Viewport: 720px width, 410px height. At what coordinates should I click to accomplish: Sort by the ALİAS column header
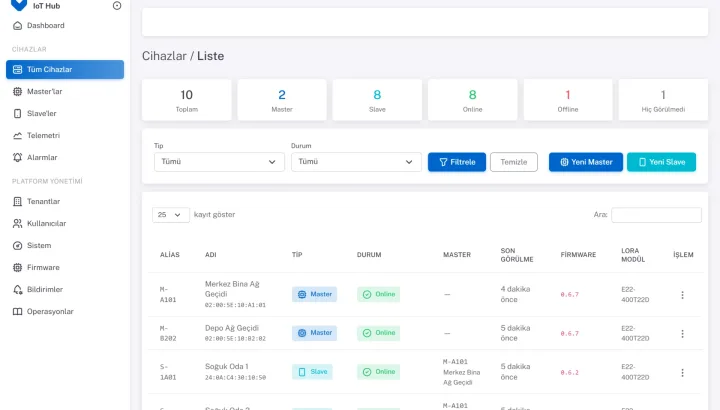(169, 254)
